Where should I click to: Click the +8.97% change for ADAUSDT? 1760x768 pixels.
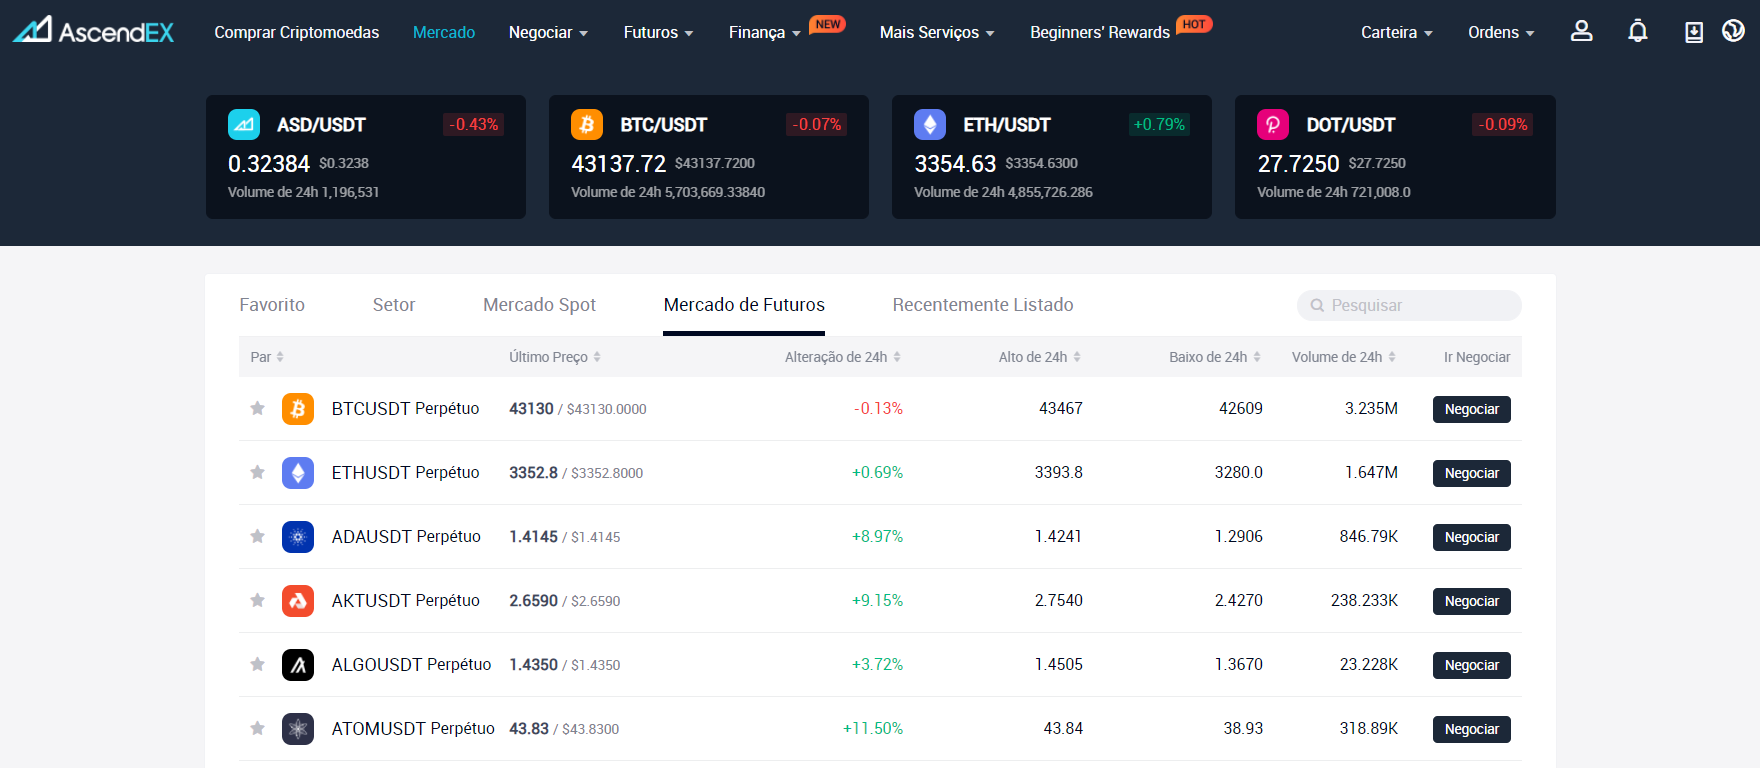click(x=877, y=537)
